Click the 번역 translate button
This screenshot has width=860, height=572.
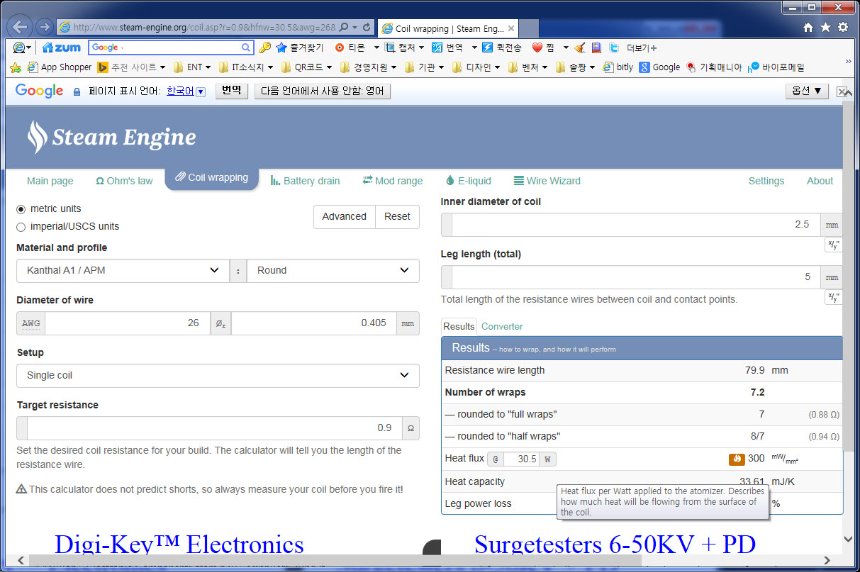coord(231,91)
